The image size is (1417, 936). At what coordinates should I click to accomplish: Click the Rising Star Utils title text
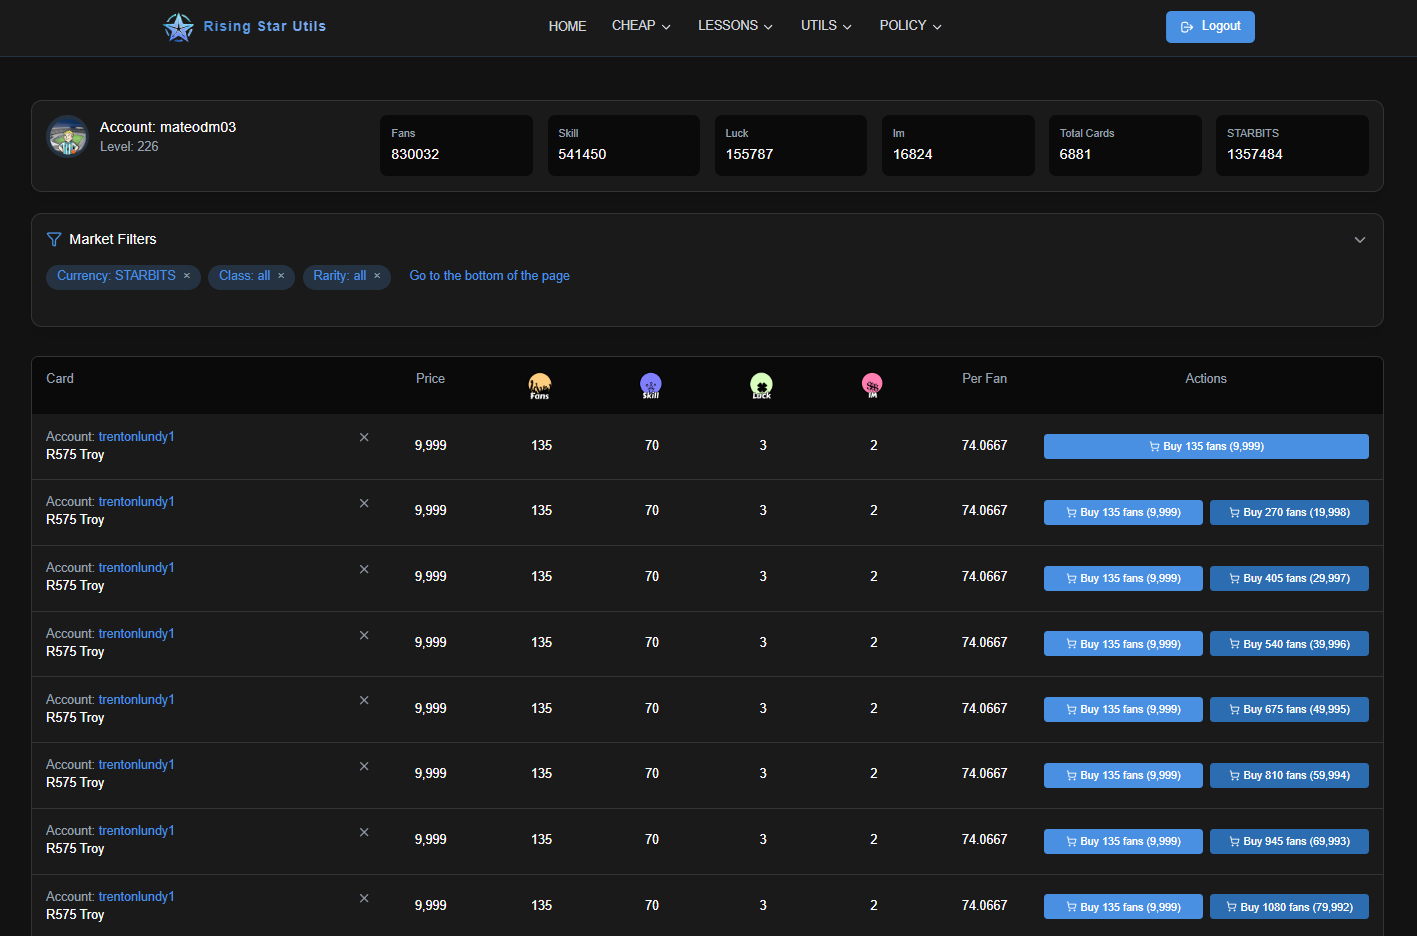pyautogui.click(x=265, y=27)
